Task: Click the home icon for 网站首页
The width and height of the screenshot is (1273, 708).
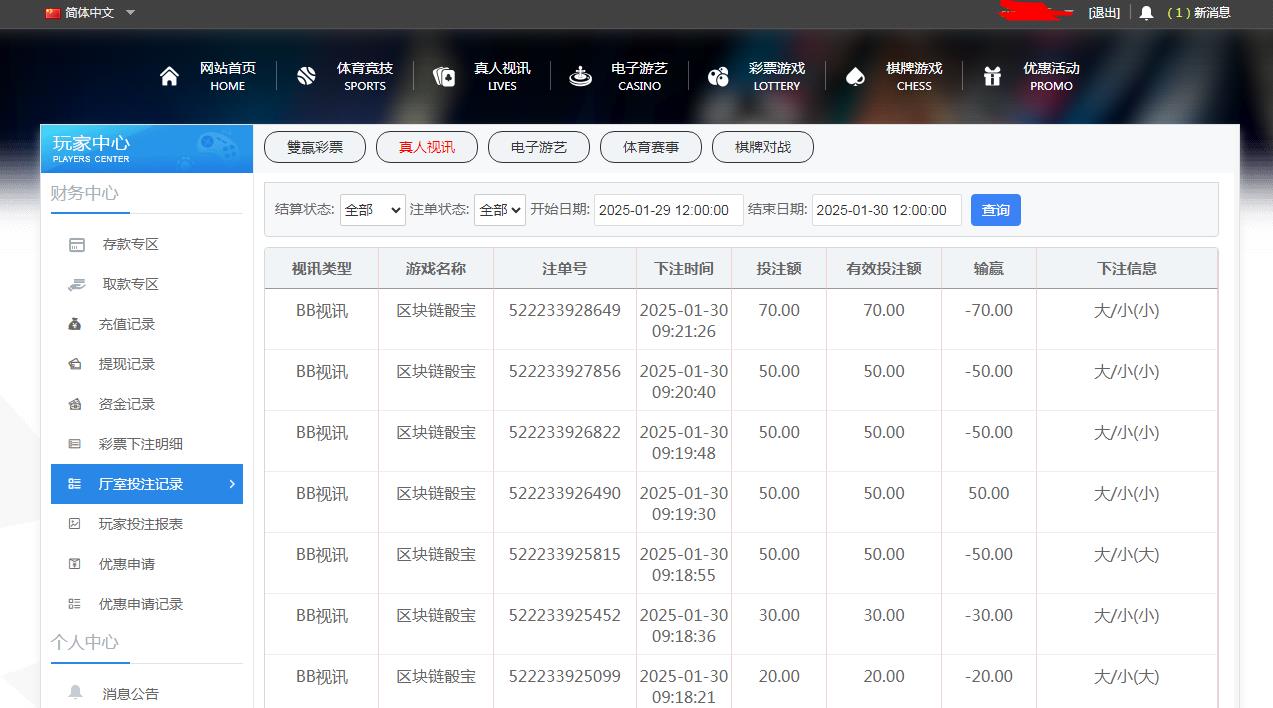Action: coord(170,75)
